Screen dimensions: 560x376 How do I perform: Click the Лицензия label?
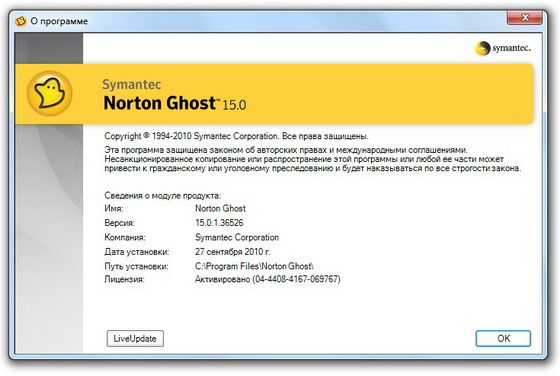[x=124, y=279]
